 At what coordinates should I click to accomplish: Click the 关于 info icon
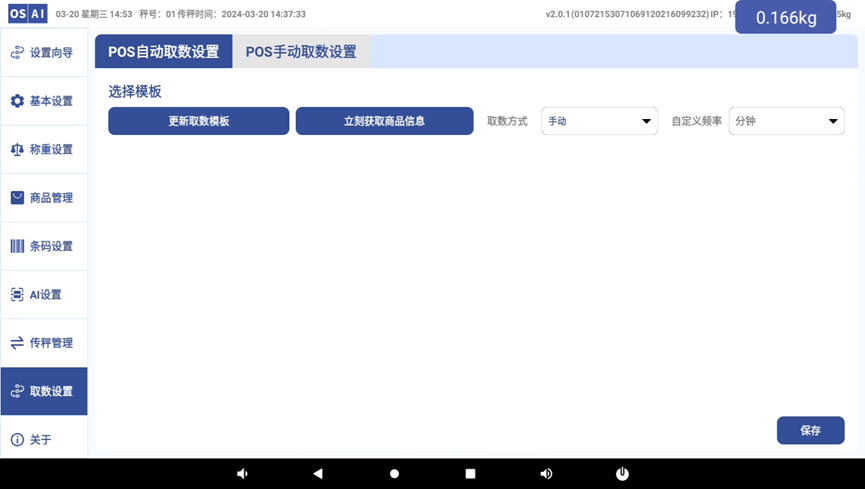click(x=17, y=440)
